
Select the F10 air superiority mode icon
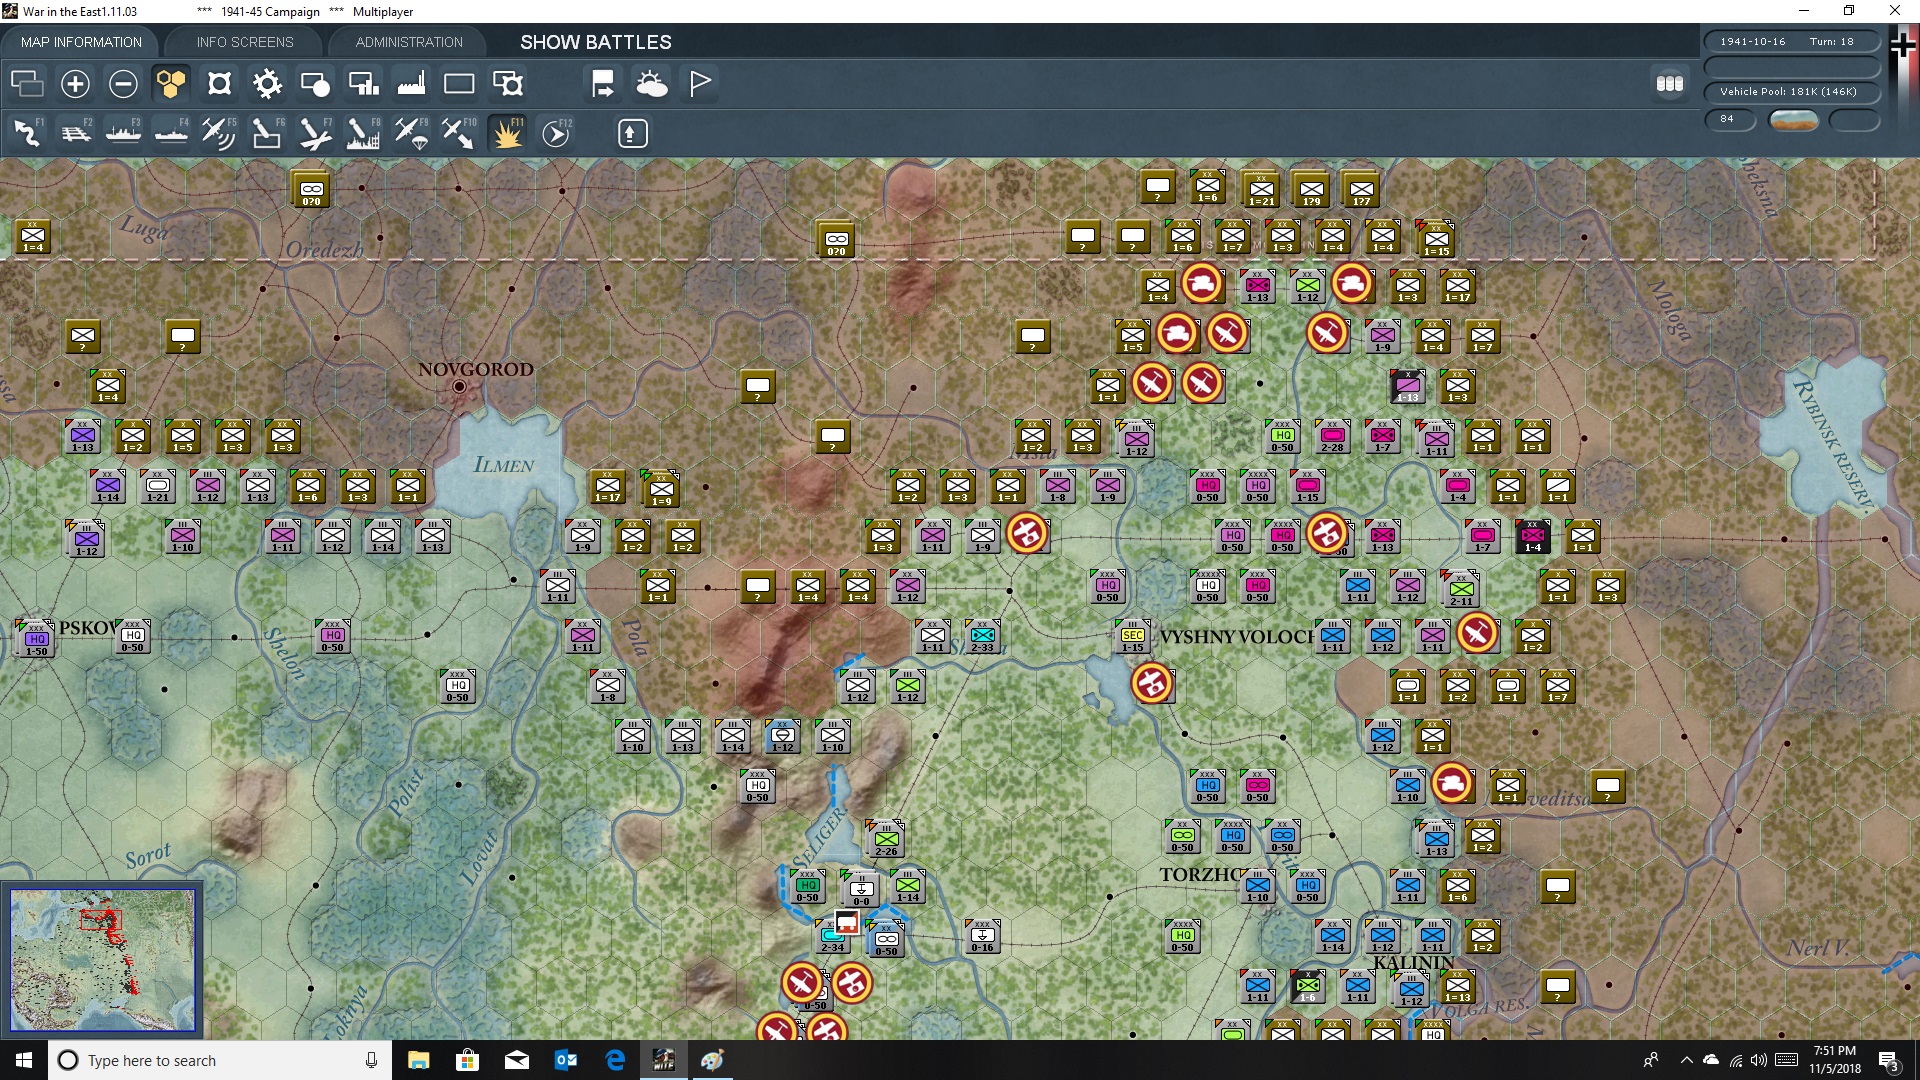[x=458, y=133]
